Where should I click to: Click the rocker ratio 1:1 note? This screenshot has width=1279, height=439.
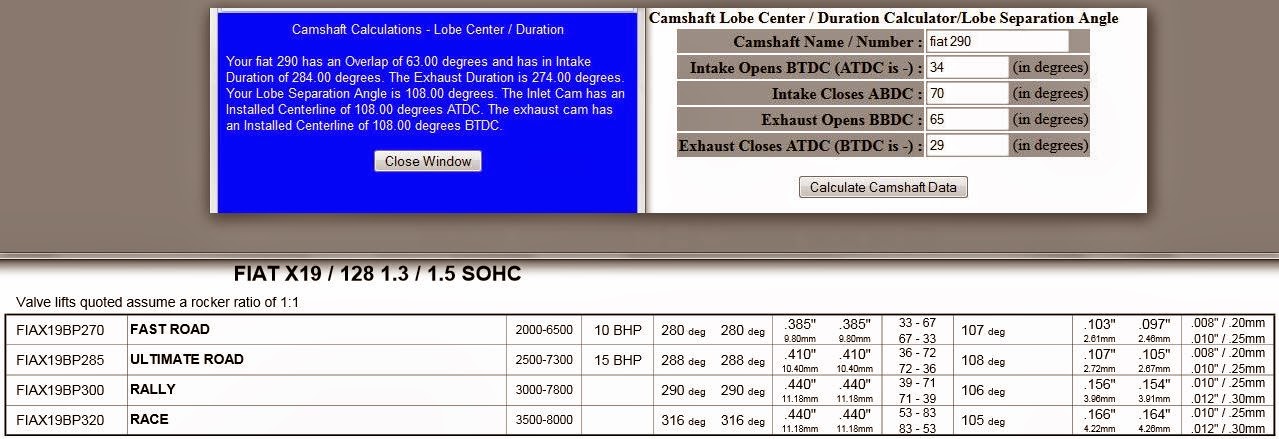click(x=158, y=302)
